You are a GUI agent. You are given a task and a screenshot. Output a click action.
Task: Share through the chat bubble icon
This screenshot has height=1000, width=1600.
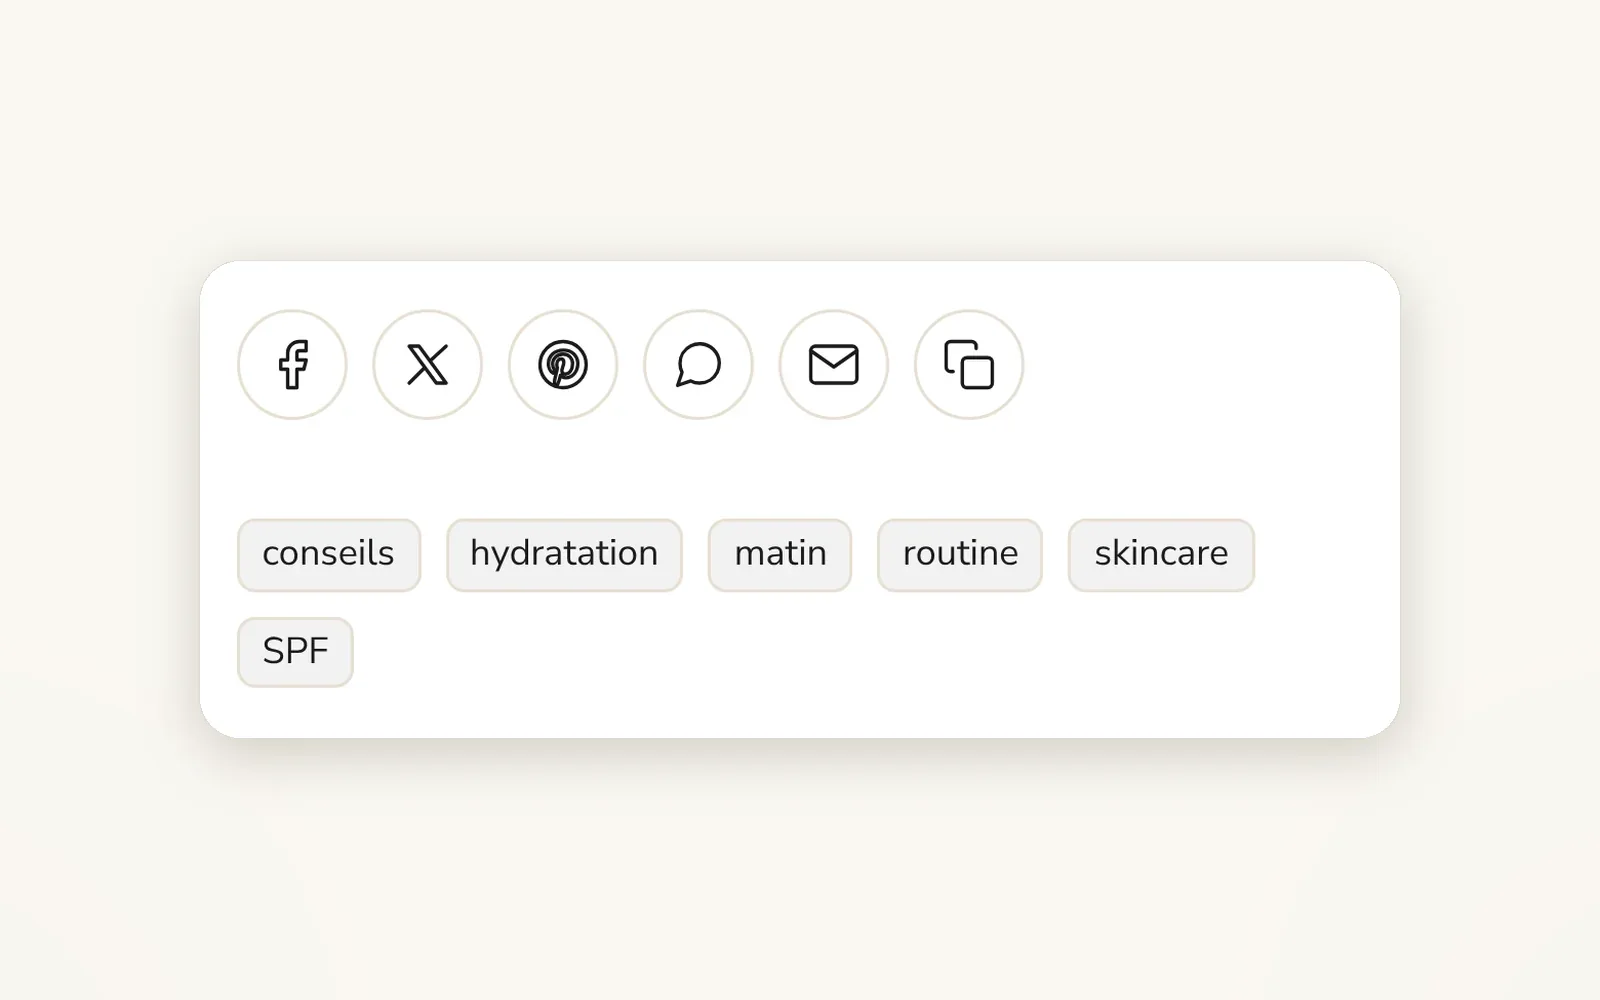pyautogui.click(x=698, y=364)
